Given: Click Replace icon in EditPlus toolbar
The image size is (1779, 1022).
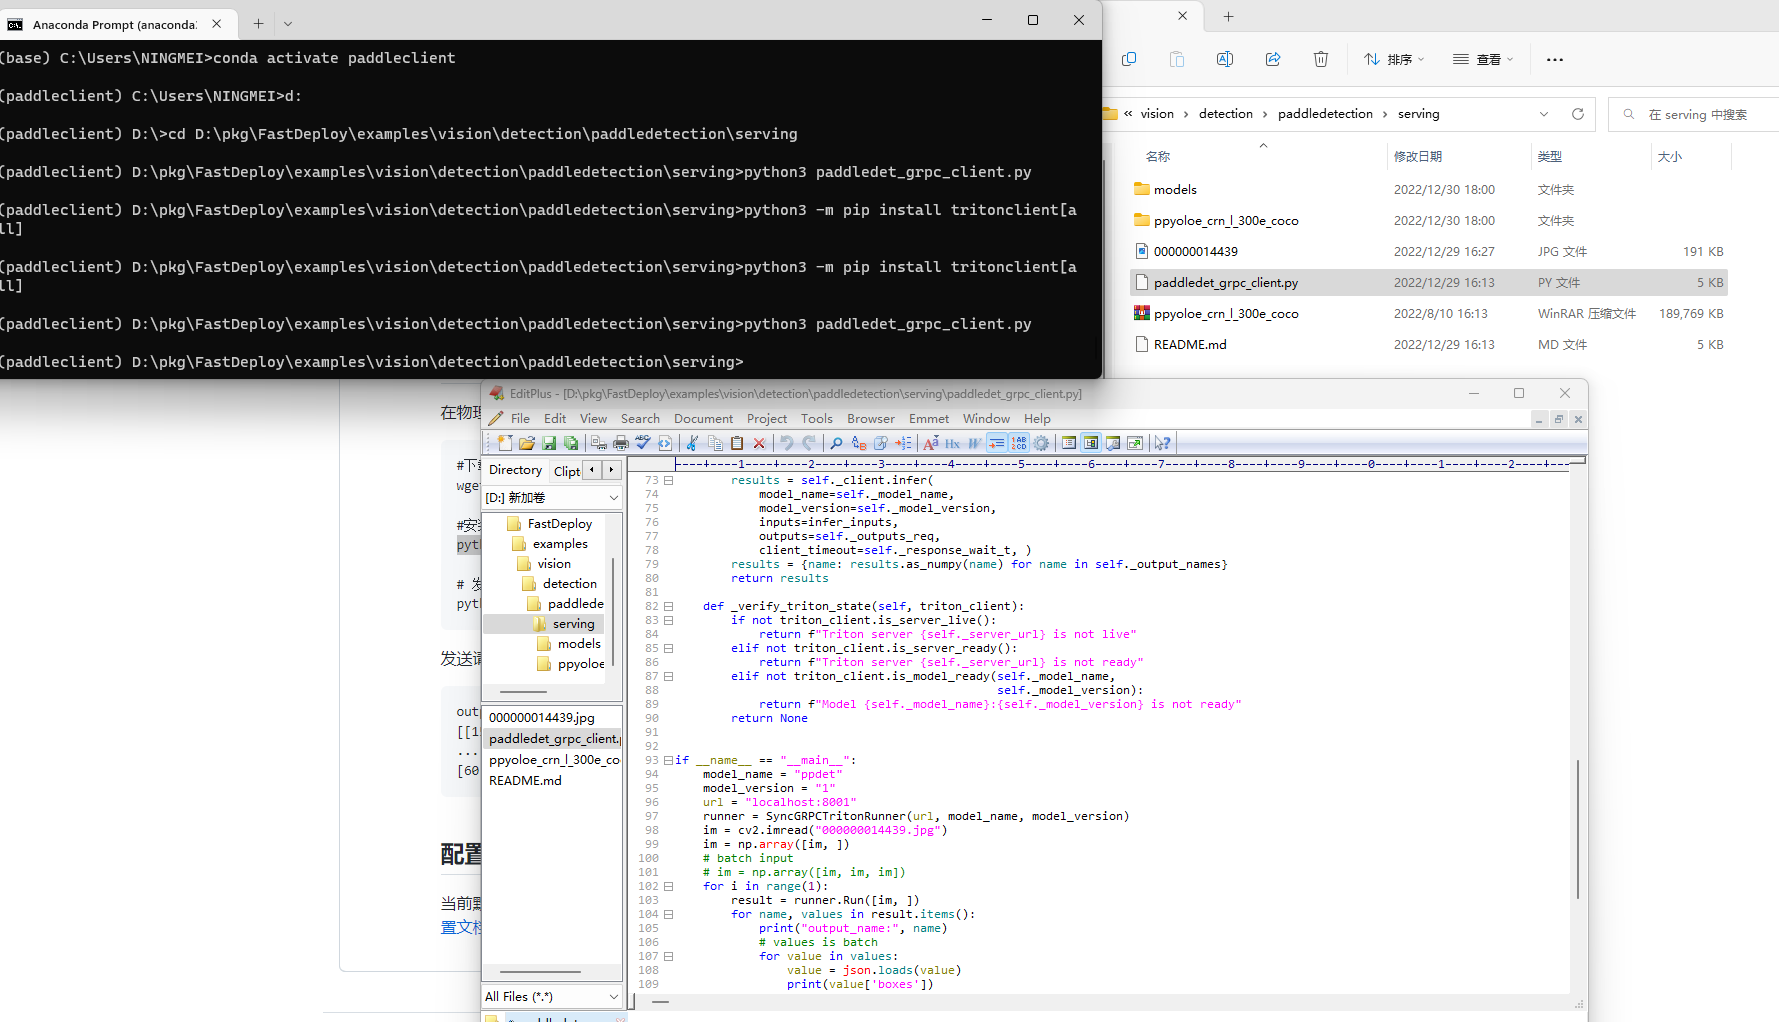Looking at the screenshot, I should tap(859, 443).
